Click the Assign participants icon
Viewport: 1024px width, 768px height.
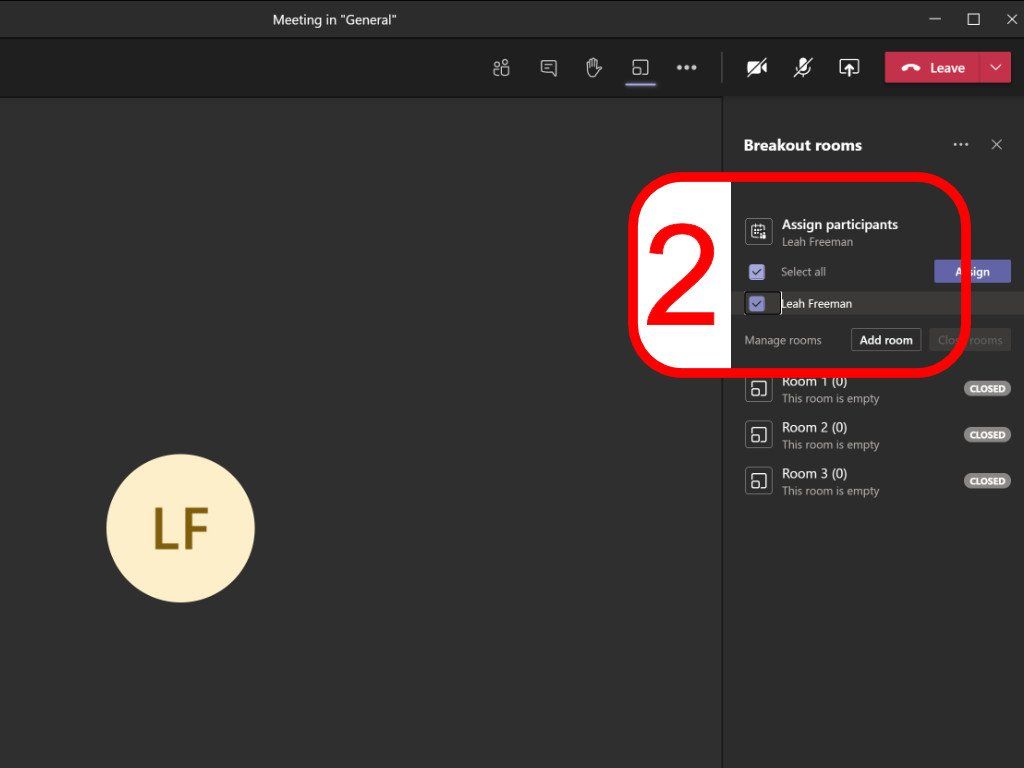point(758,230)
